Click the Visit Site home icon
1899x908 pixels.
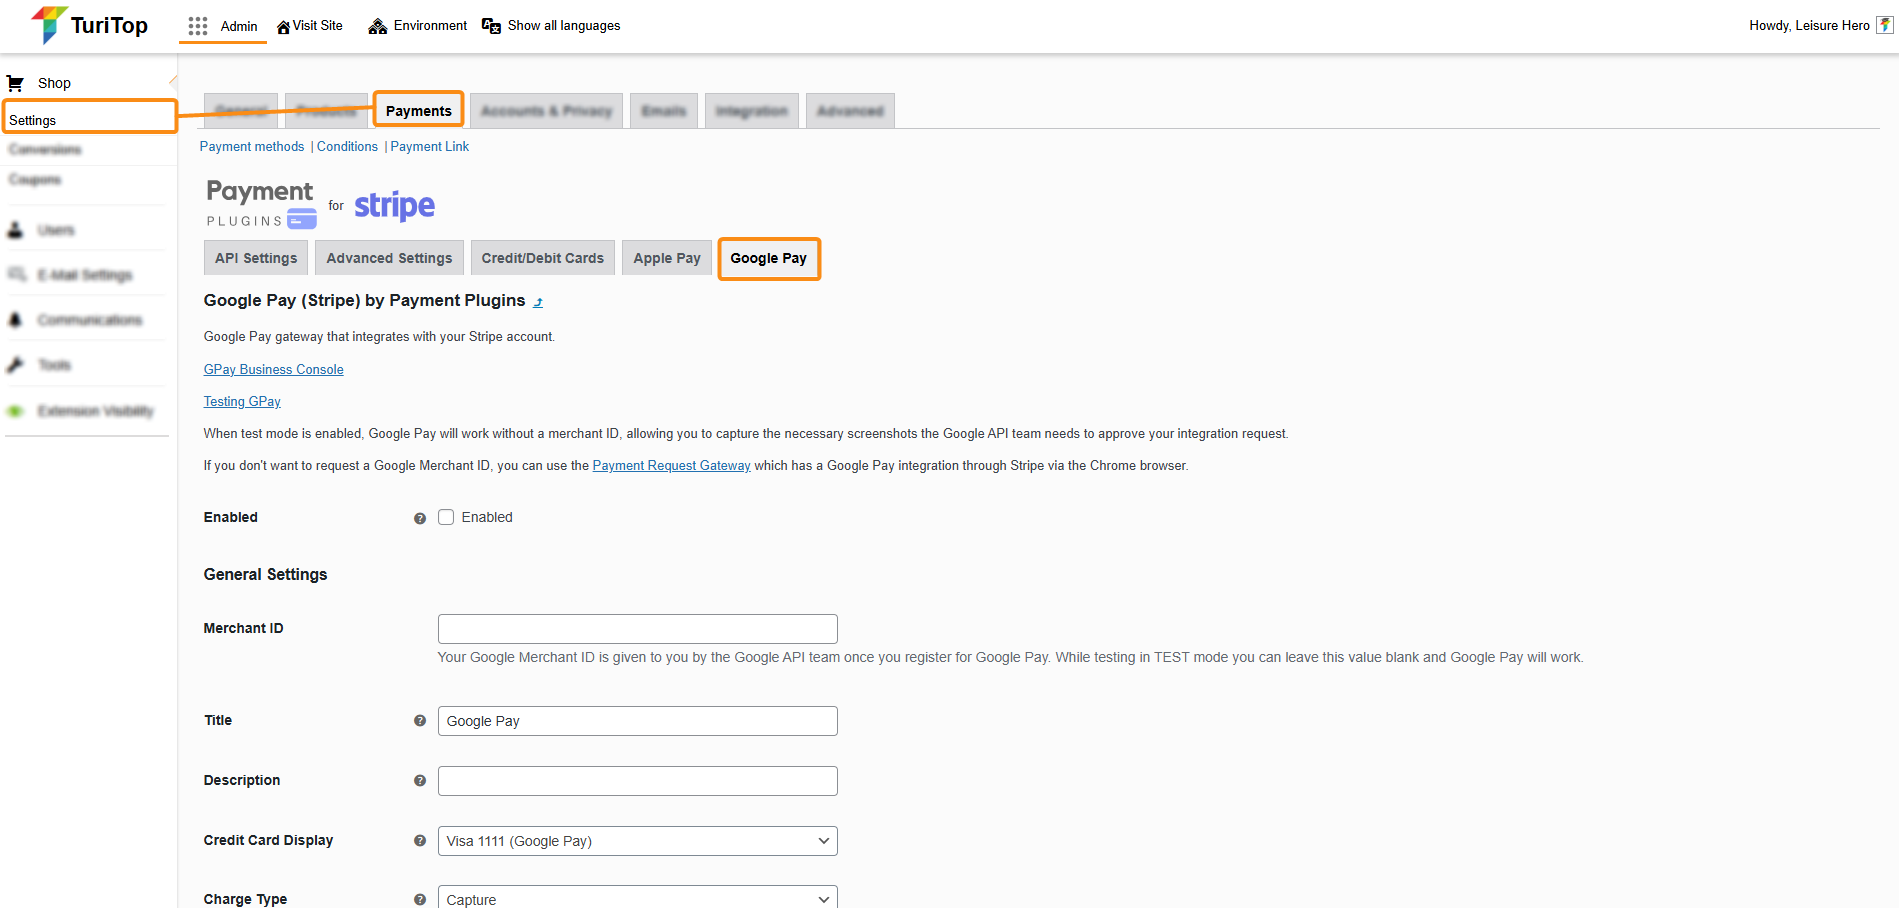coord(283,27)
